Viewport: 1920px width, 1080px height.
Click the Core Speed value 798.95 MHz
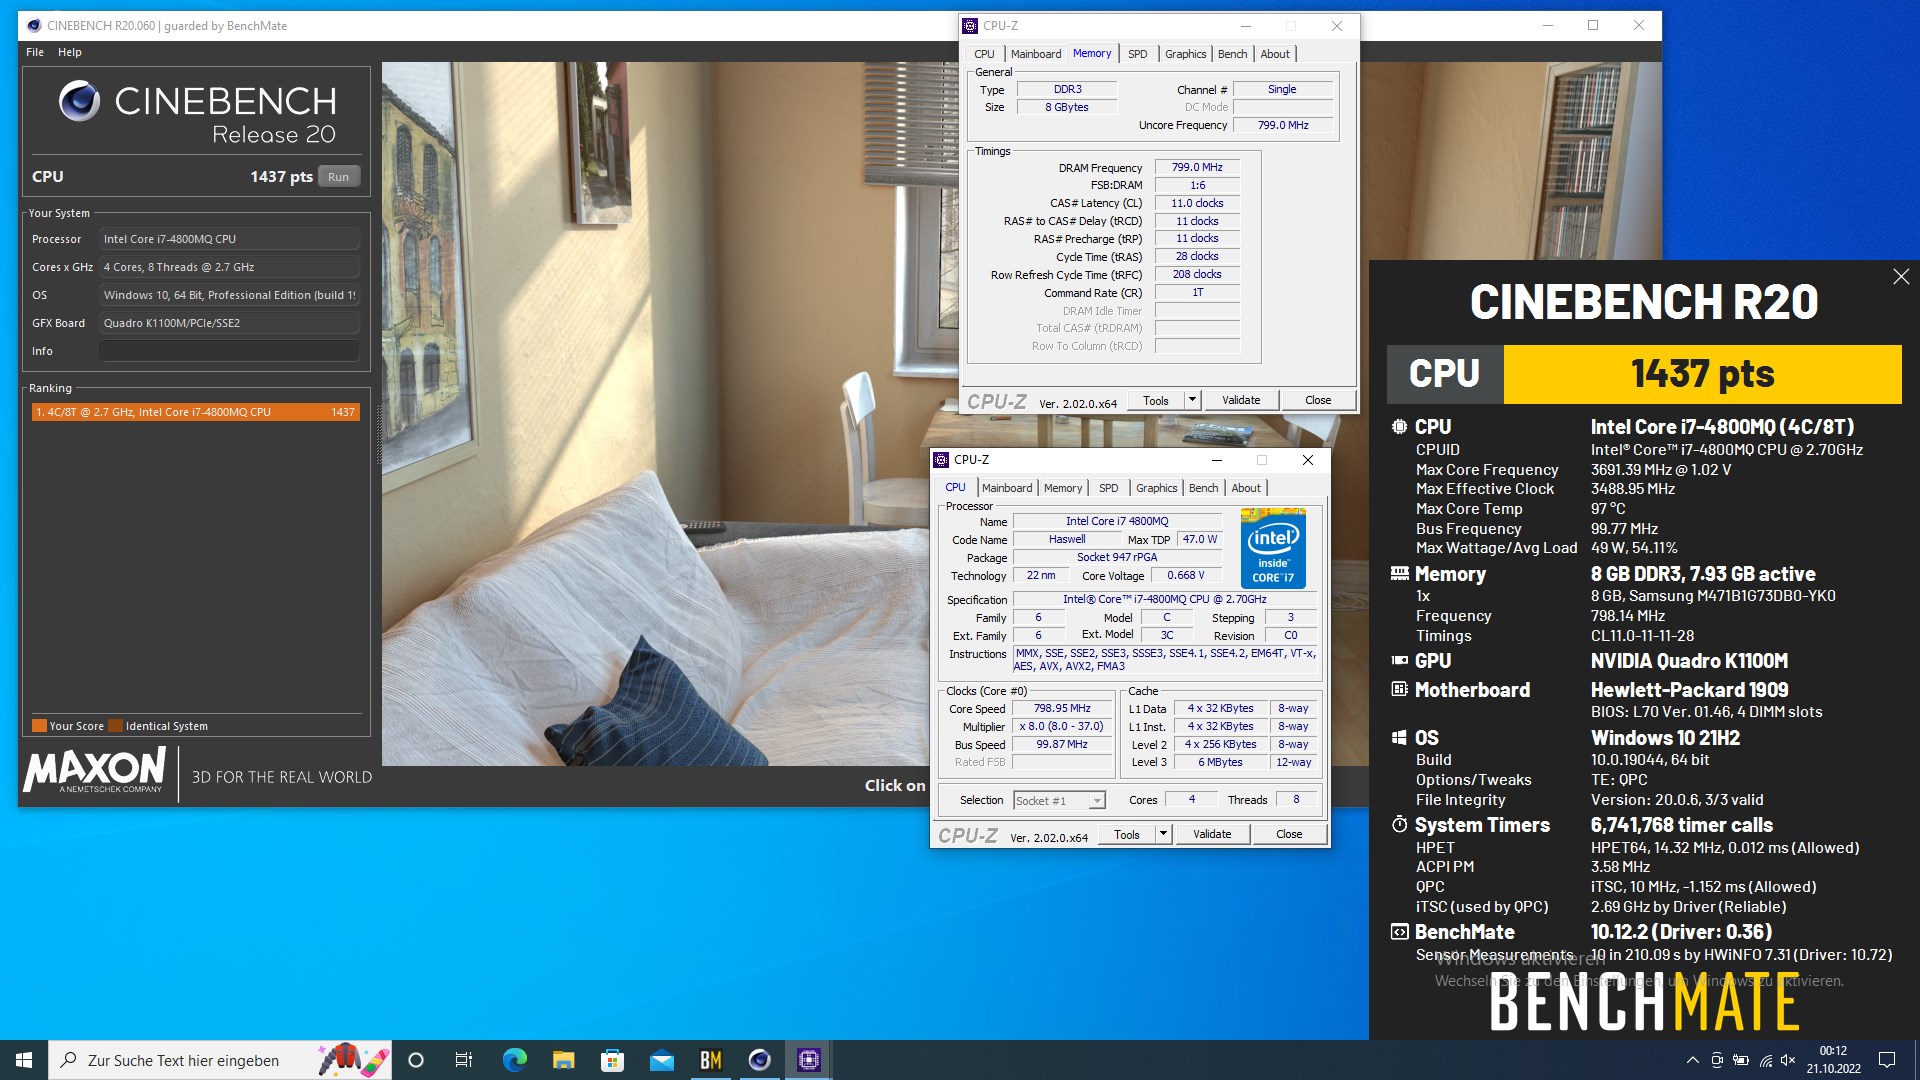click(1062, 708)
